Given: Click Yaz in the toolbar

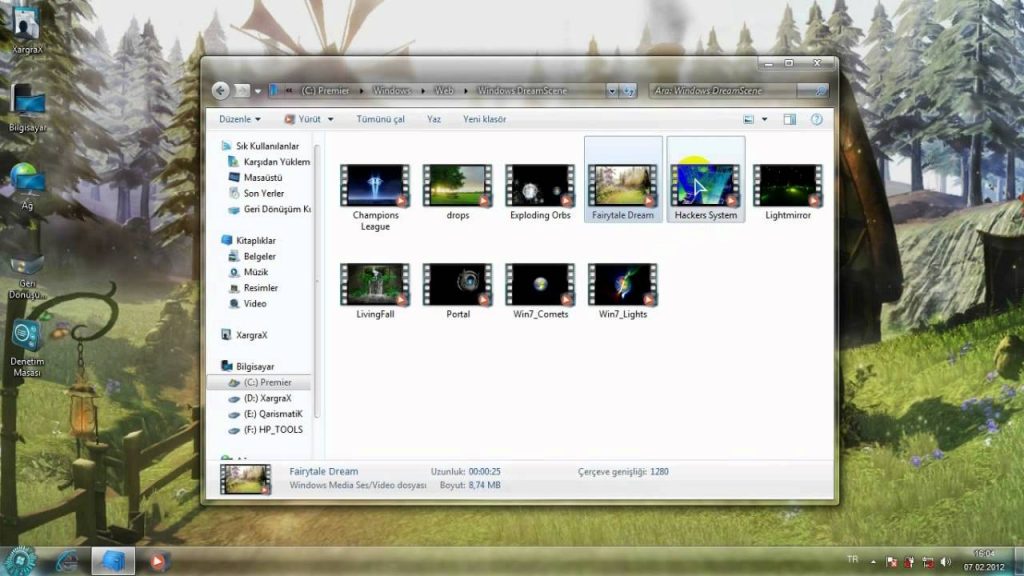Looking at the screenshot, I should 434,119.
